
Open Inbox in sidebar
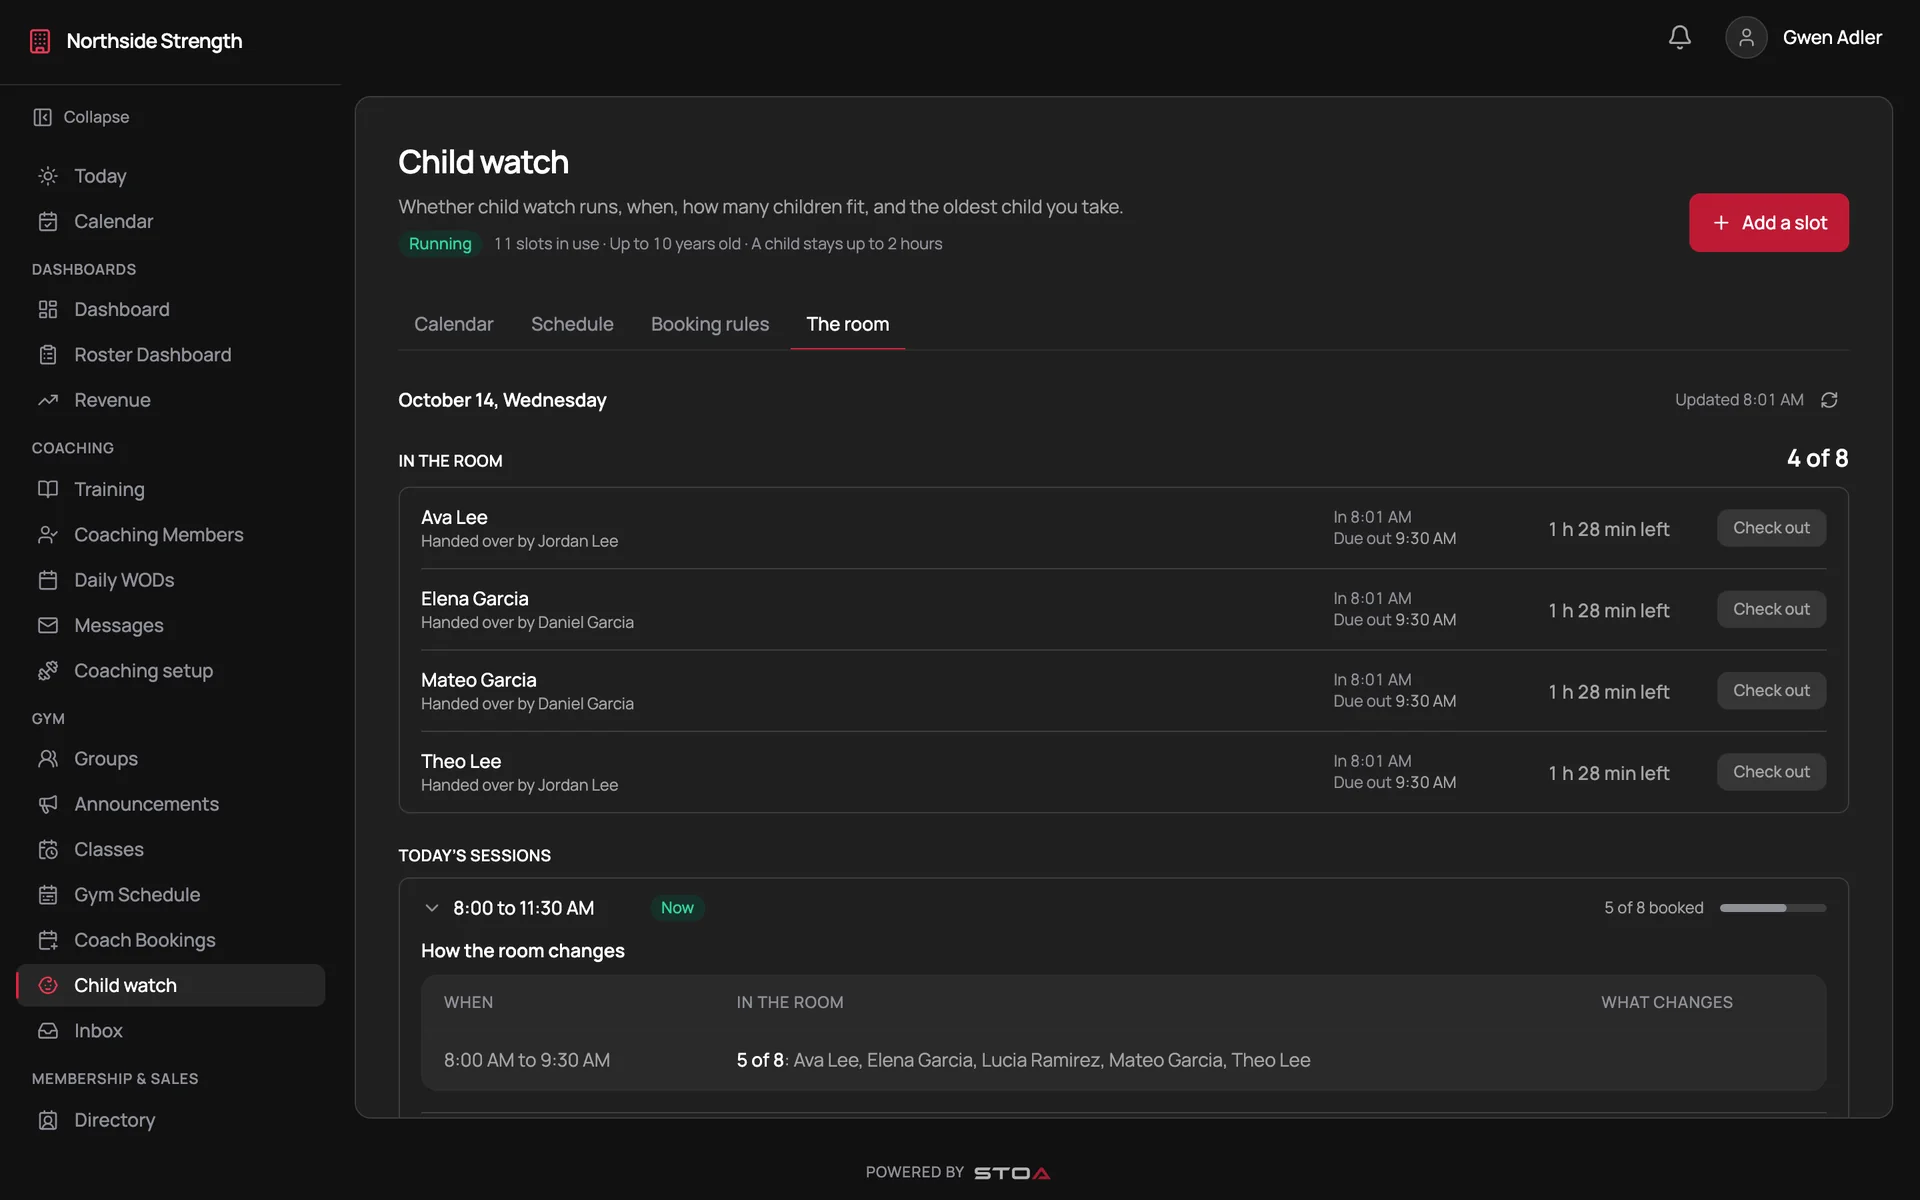98,1031
